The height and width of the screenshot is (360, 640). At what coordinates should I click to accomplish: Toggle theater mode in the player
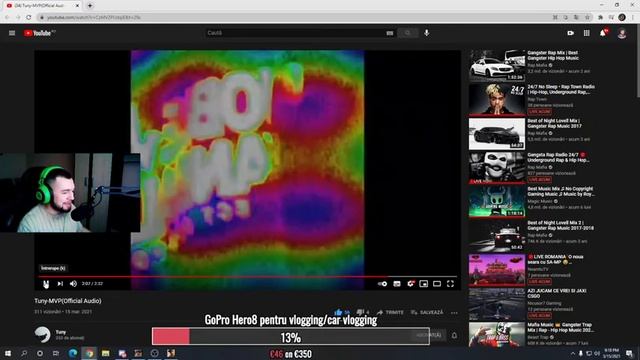437,284
